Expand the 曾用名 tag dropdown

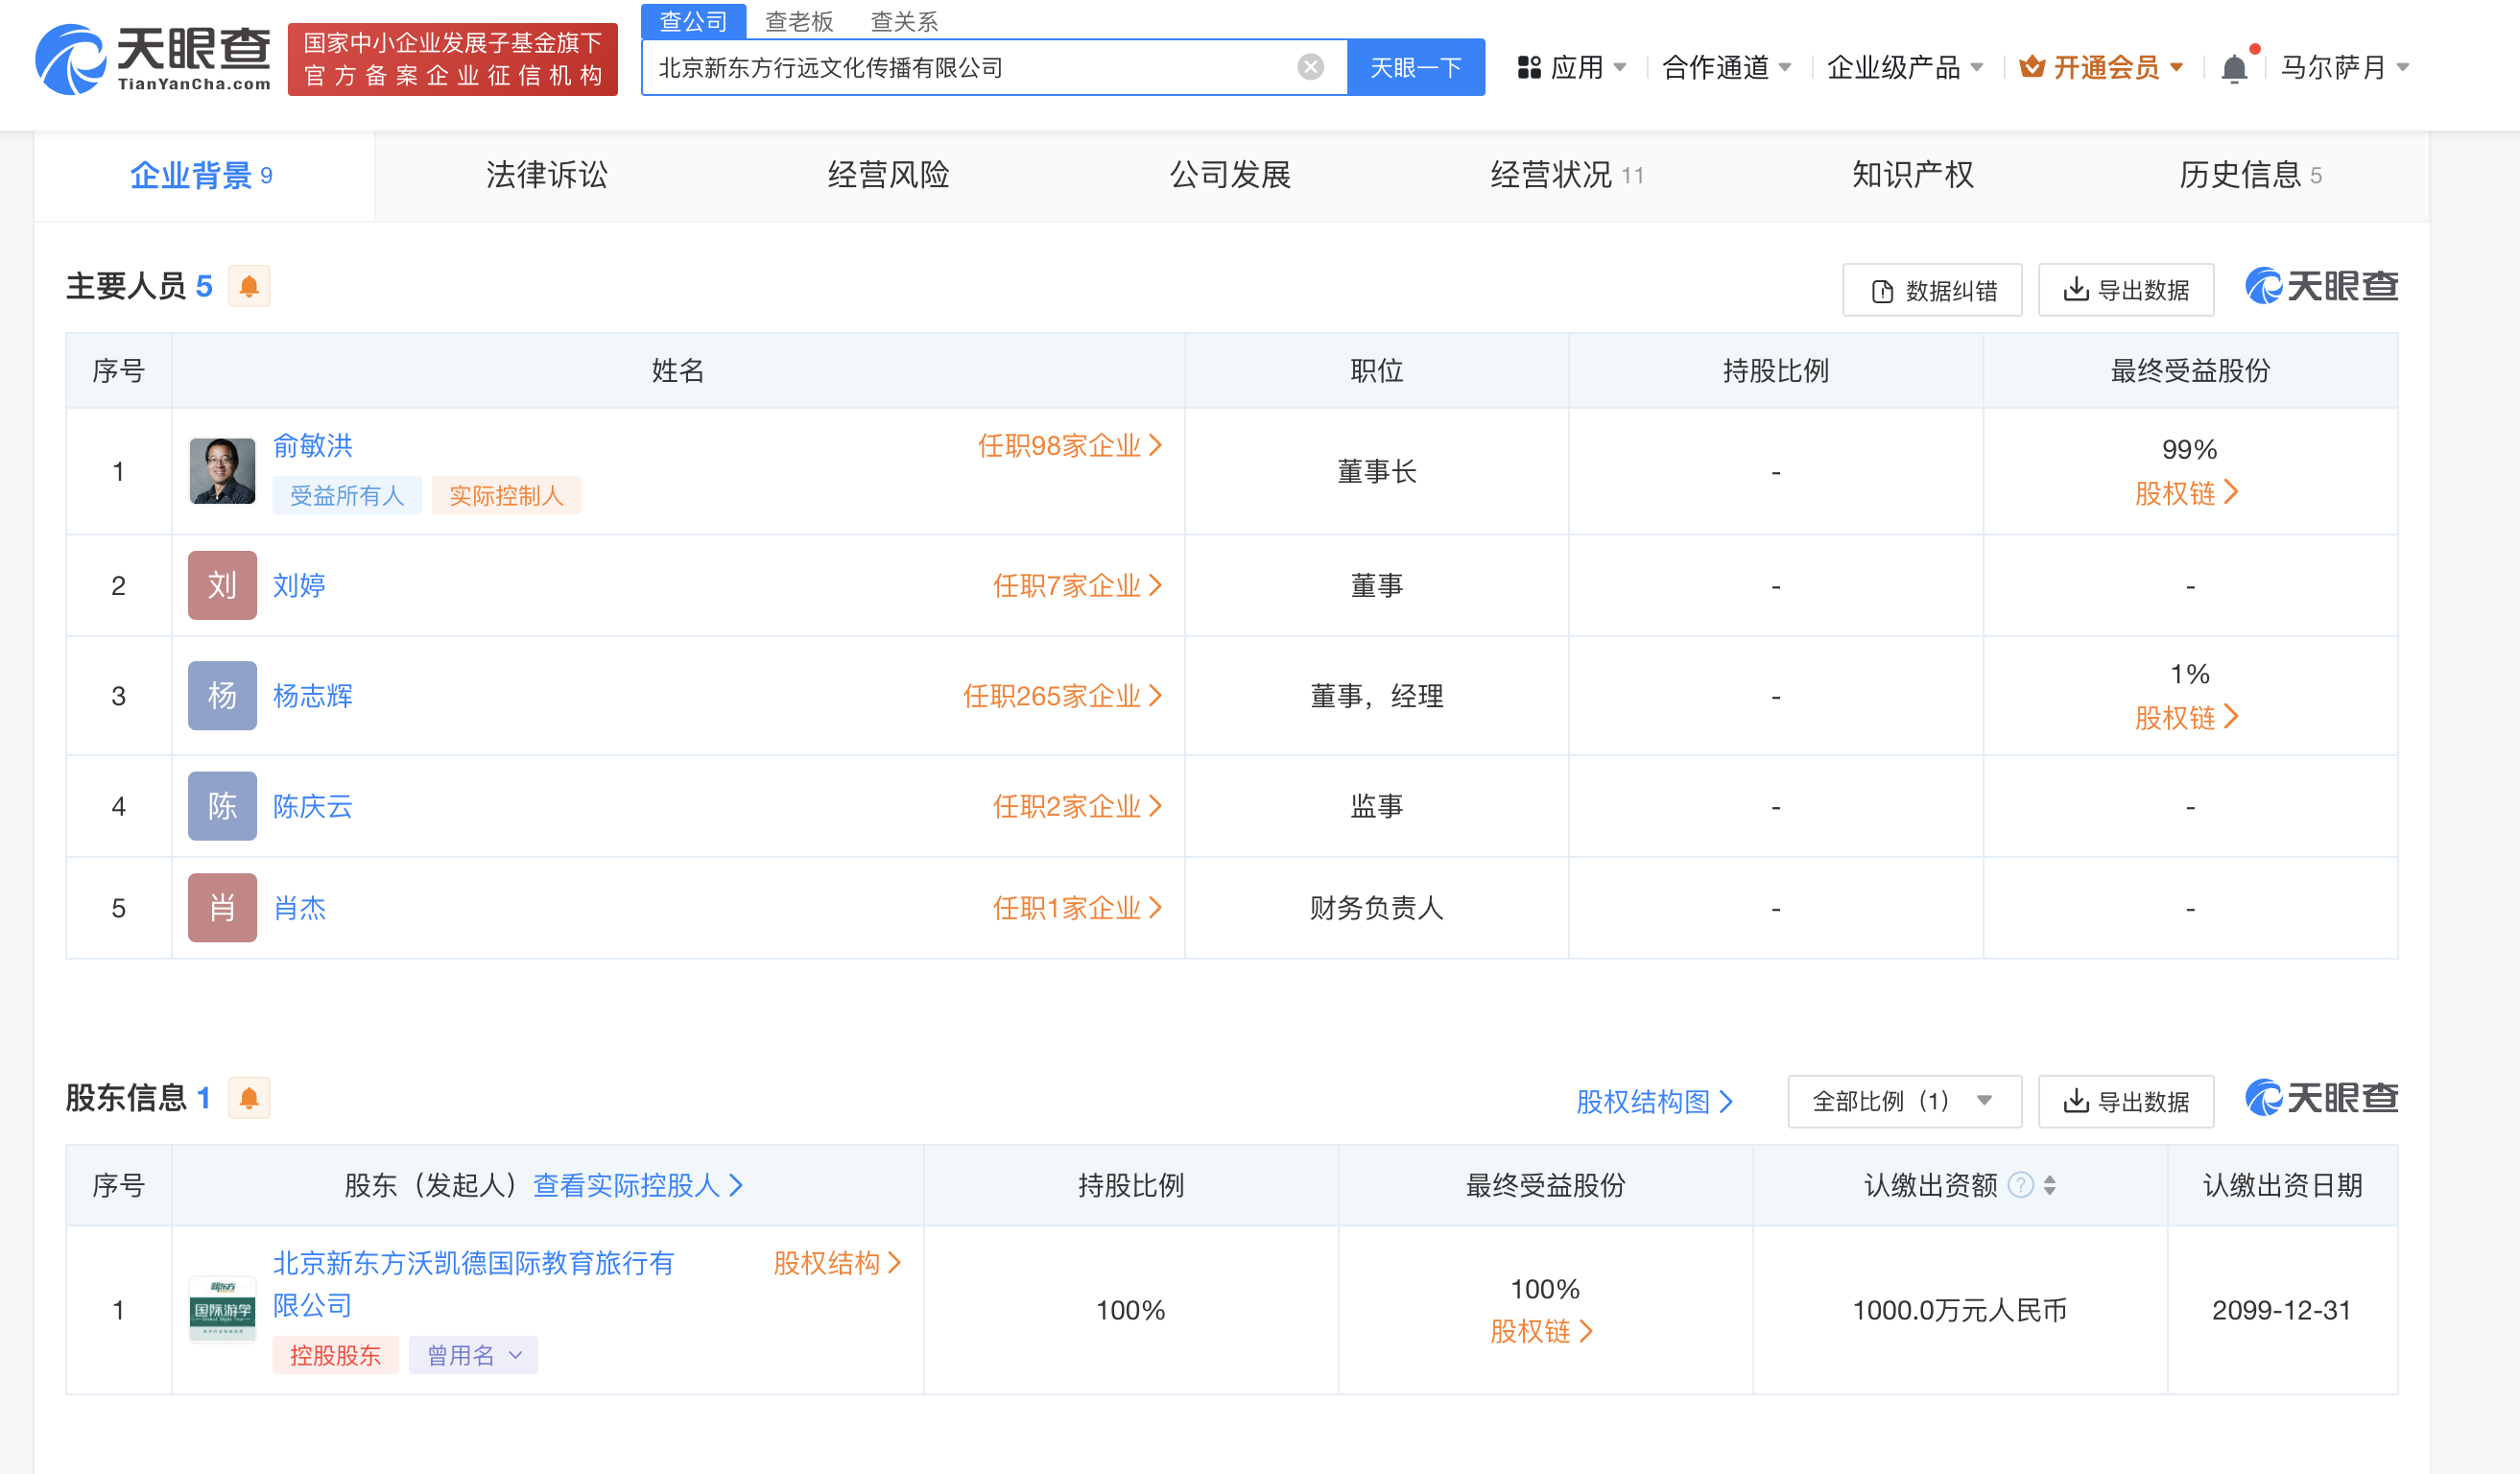pyautogui.click(x=473, y=1355)
